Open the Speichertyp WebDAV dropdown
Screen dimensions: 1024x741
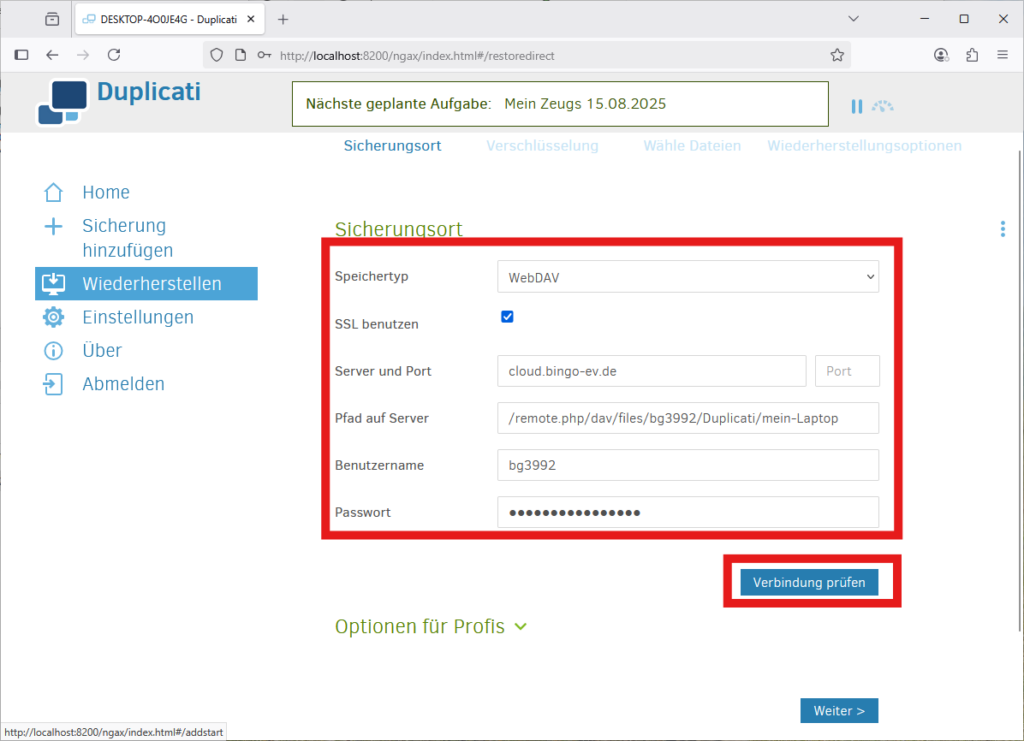coord(688,277)
